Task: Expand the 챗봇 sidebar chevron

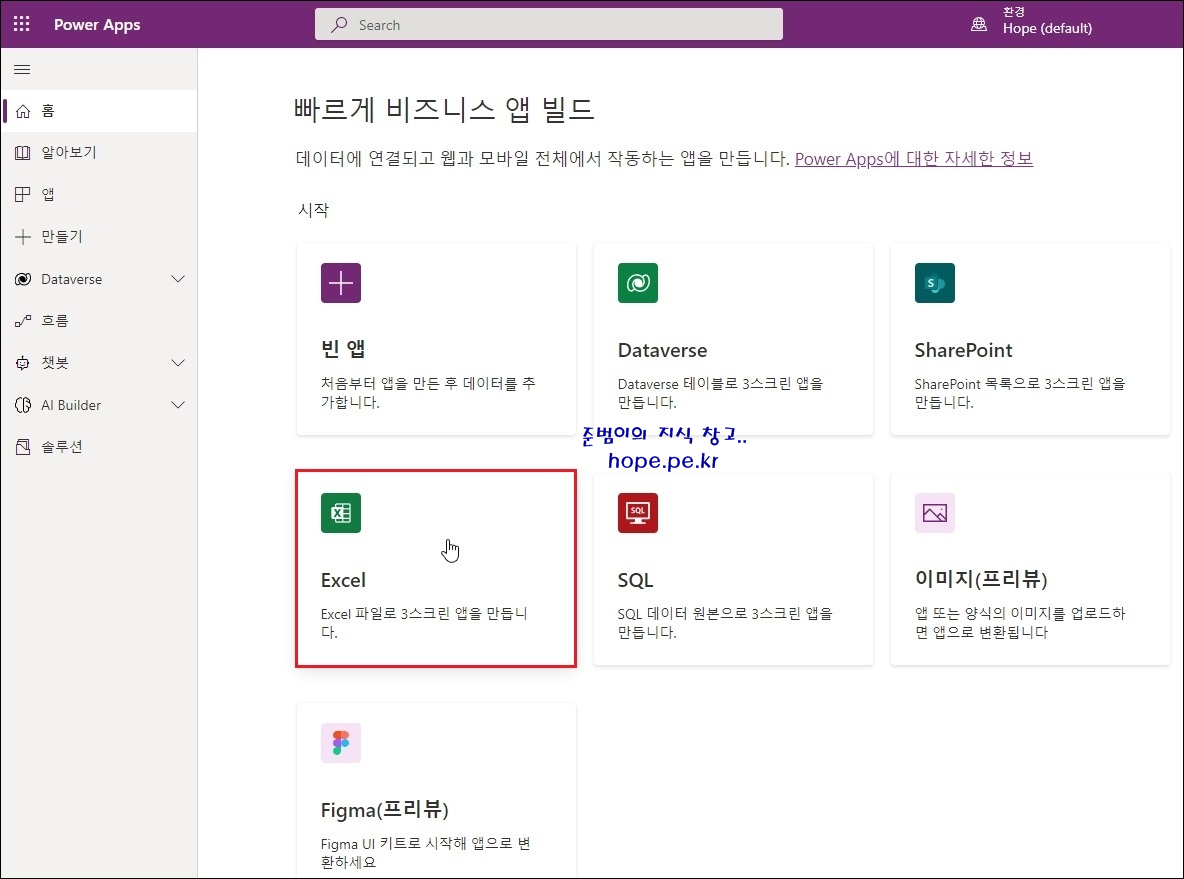Action: [178, 362]
